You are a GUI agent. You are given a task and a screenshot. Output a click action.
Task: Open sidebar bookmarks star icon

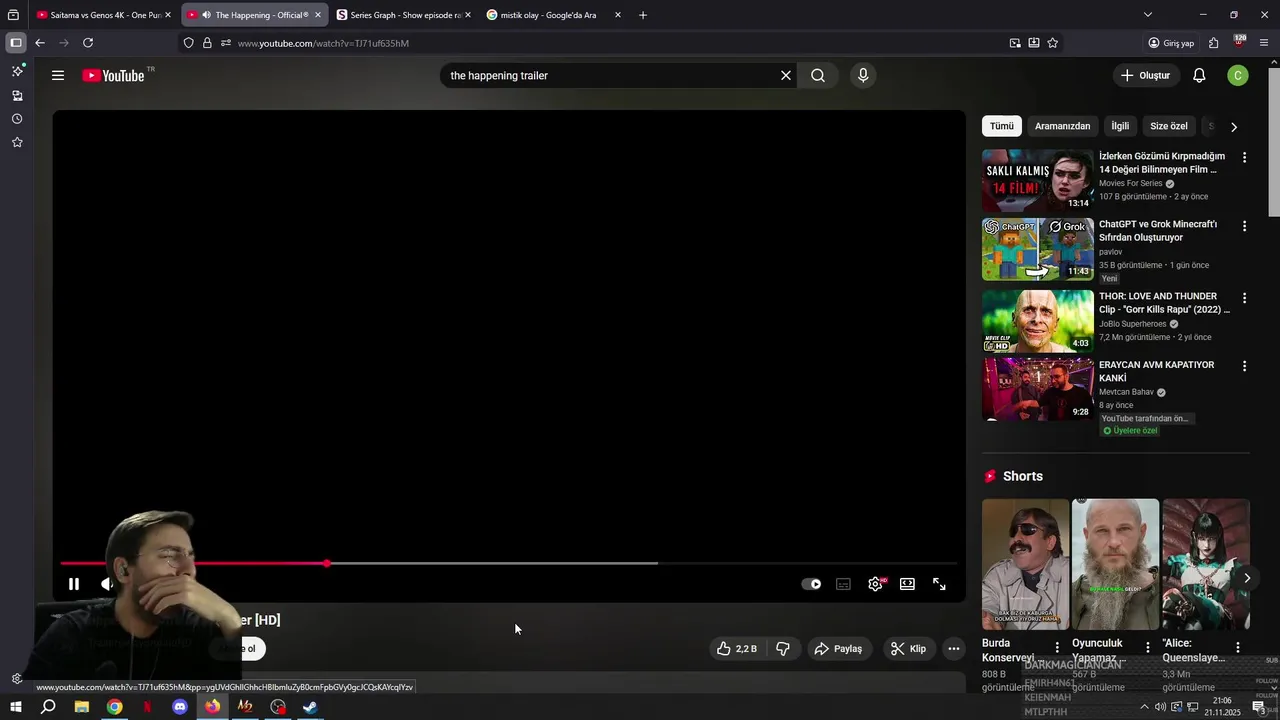click(x=17, y=143)
